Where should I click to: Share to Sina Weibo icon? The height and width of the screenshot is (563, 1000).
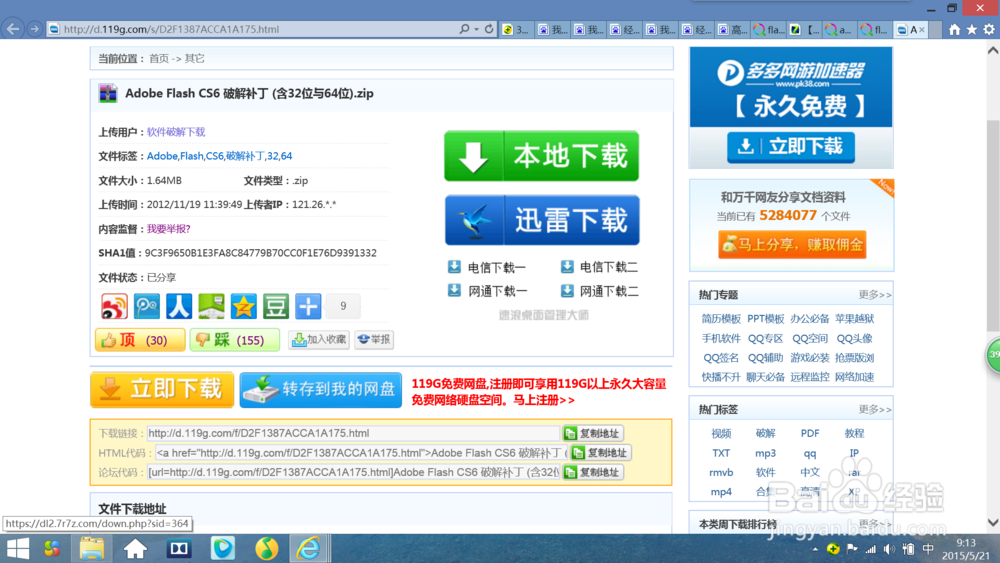coord(115,307)
